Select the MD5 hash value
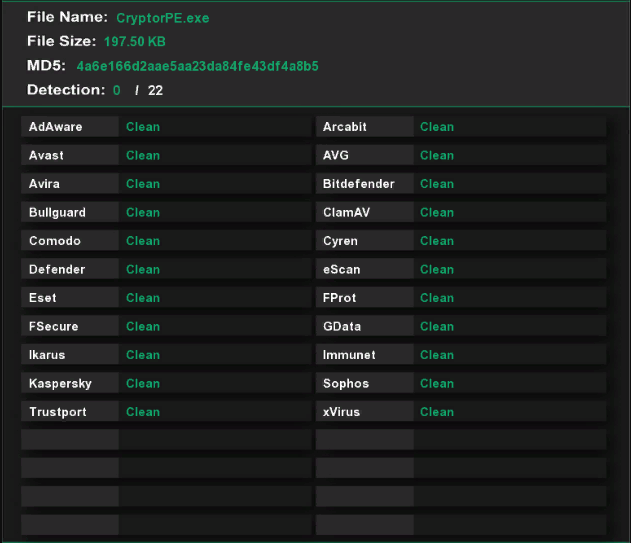Viewport: 631px width, 543px height. click(x=197, y=66)
